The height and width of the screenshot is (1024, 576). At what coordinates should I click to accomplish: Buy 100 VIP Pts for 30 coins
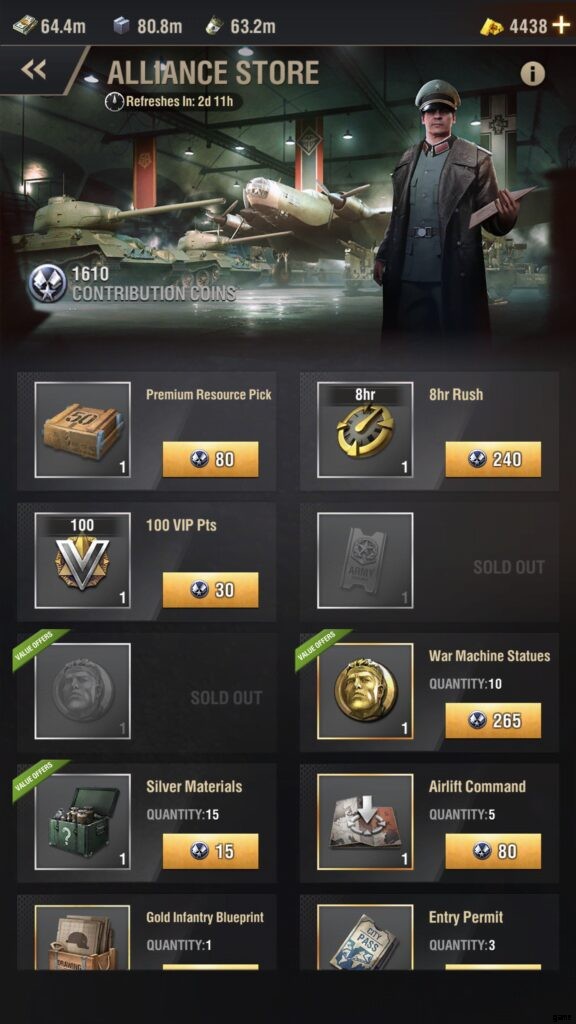point(210,590)
